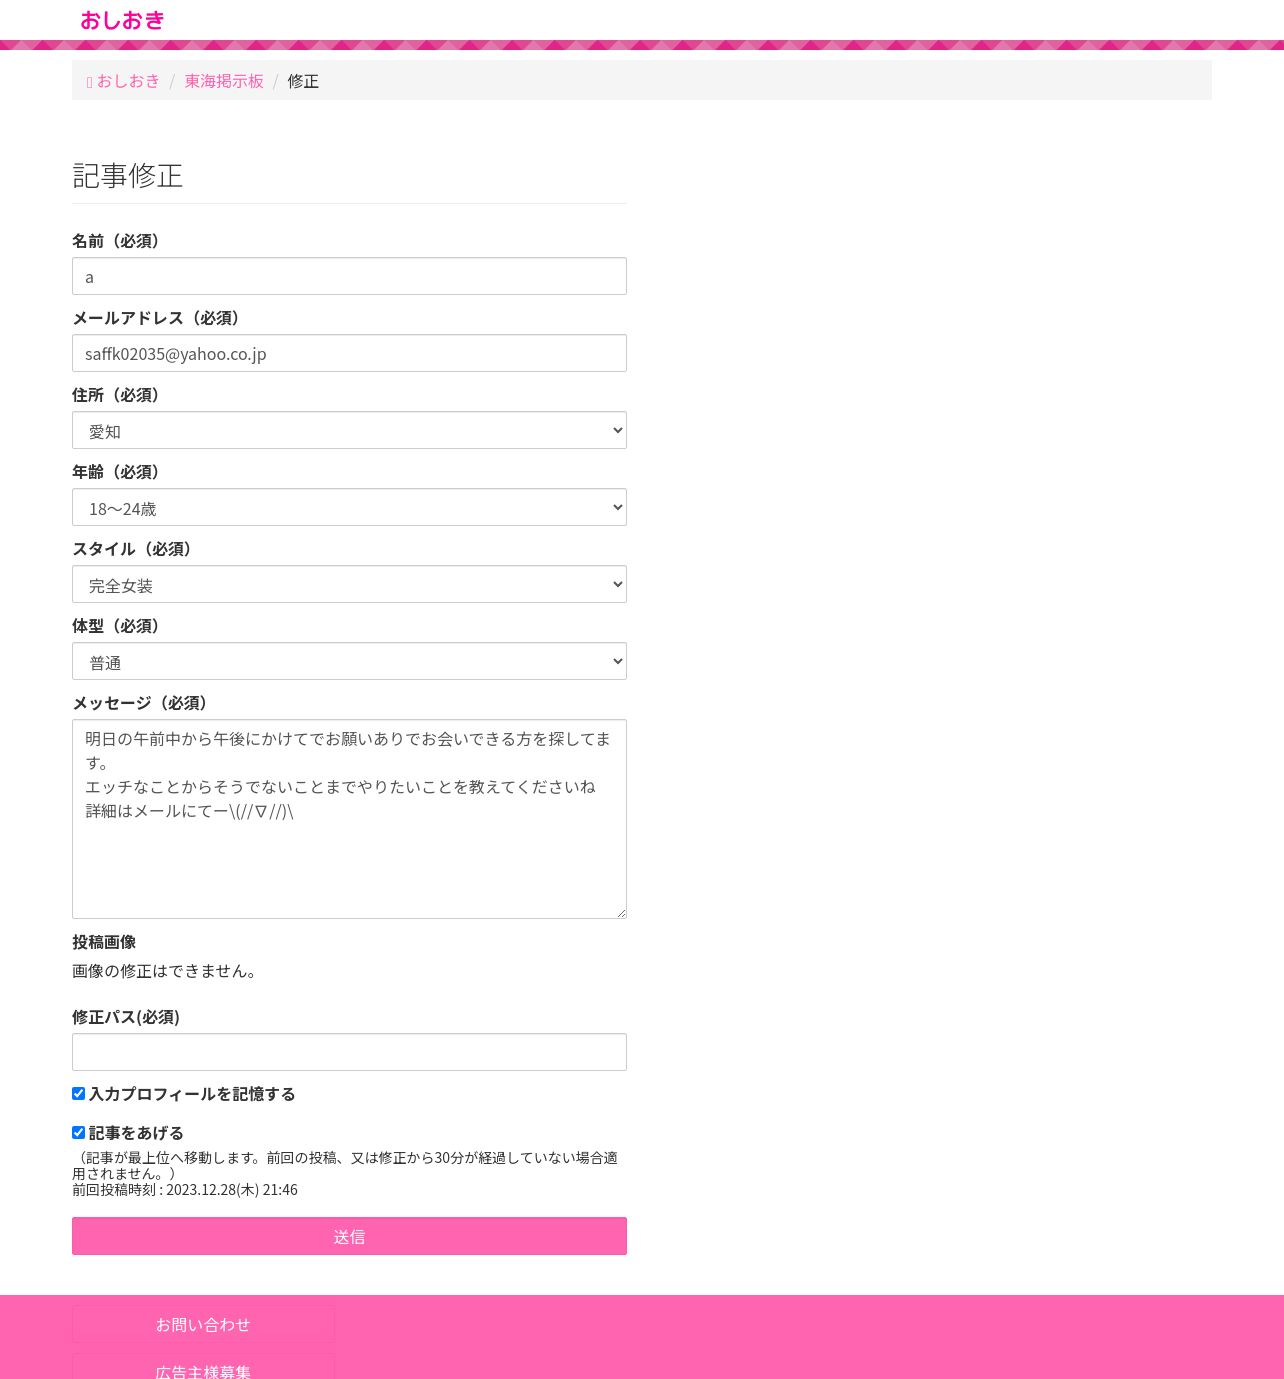Expand the 体型 dropdown showing 普通
Image resolution: width=1284 pixels, height=1379 pixels.
(349, 661)
